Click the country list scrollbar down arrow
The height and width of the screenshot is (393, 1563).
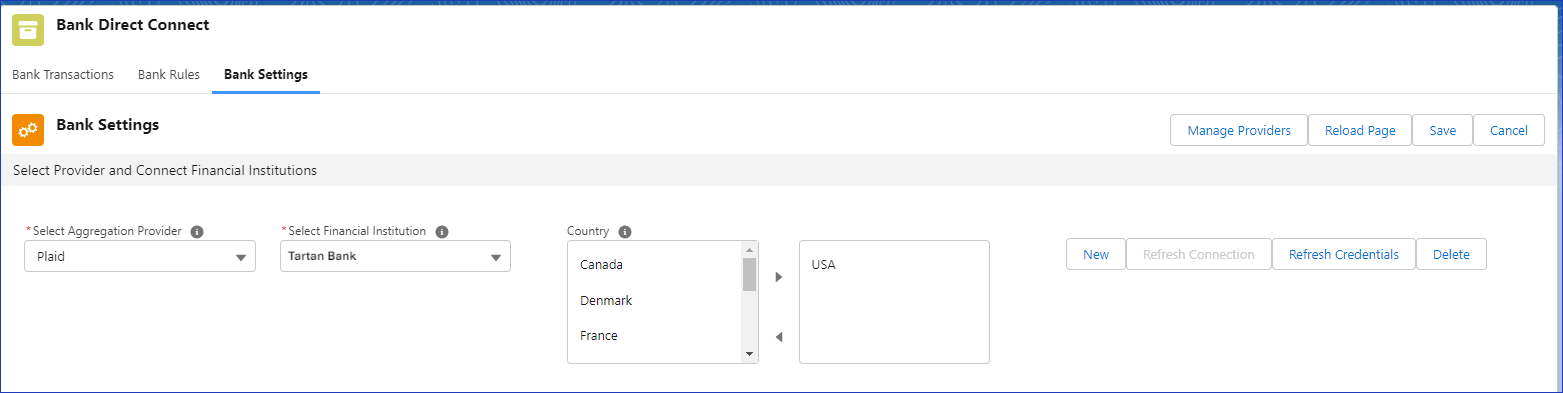[x=749, y=354]
